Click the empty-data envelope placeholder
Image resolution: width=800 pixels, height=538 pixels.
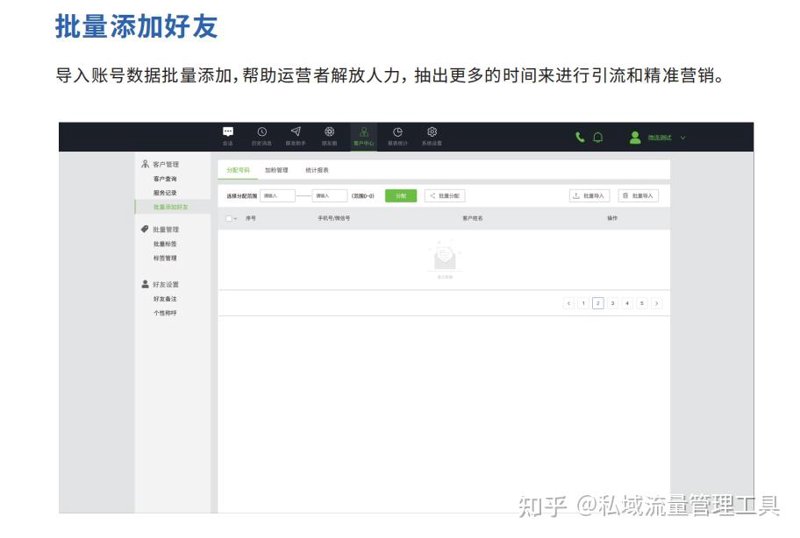pos(445,259)
